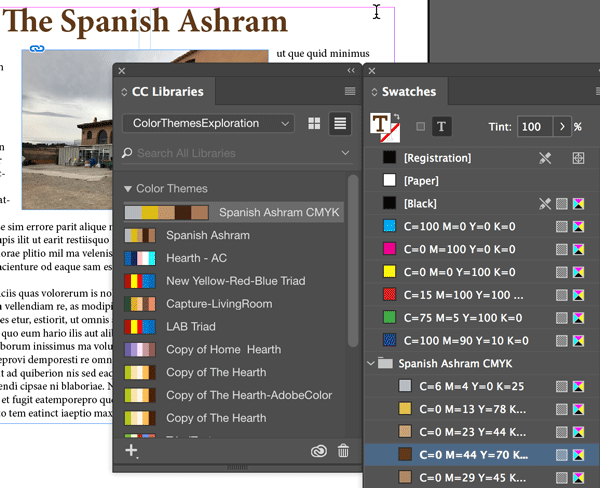
Task: Toggle formatting affects text T button
Action: coord(442,127)
